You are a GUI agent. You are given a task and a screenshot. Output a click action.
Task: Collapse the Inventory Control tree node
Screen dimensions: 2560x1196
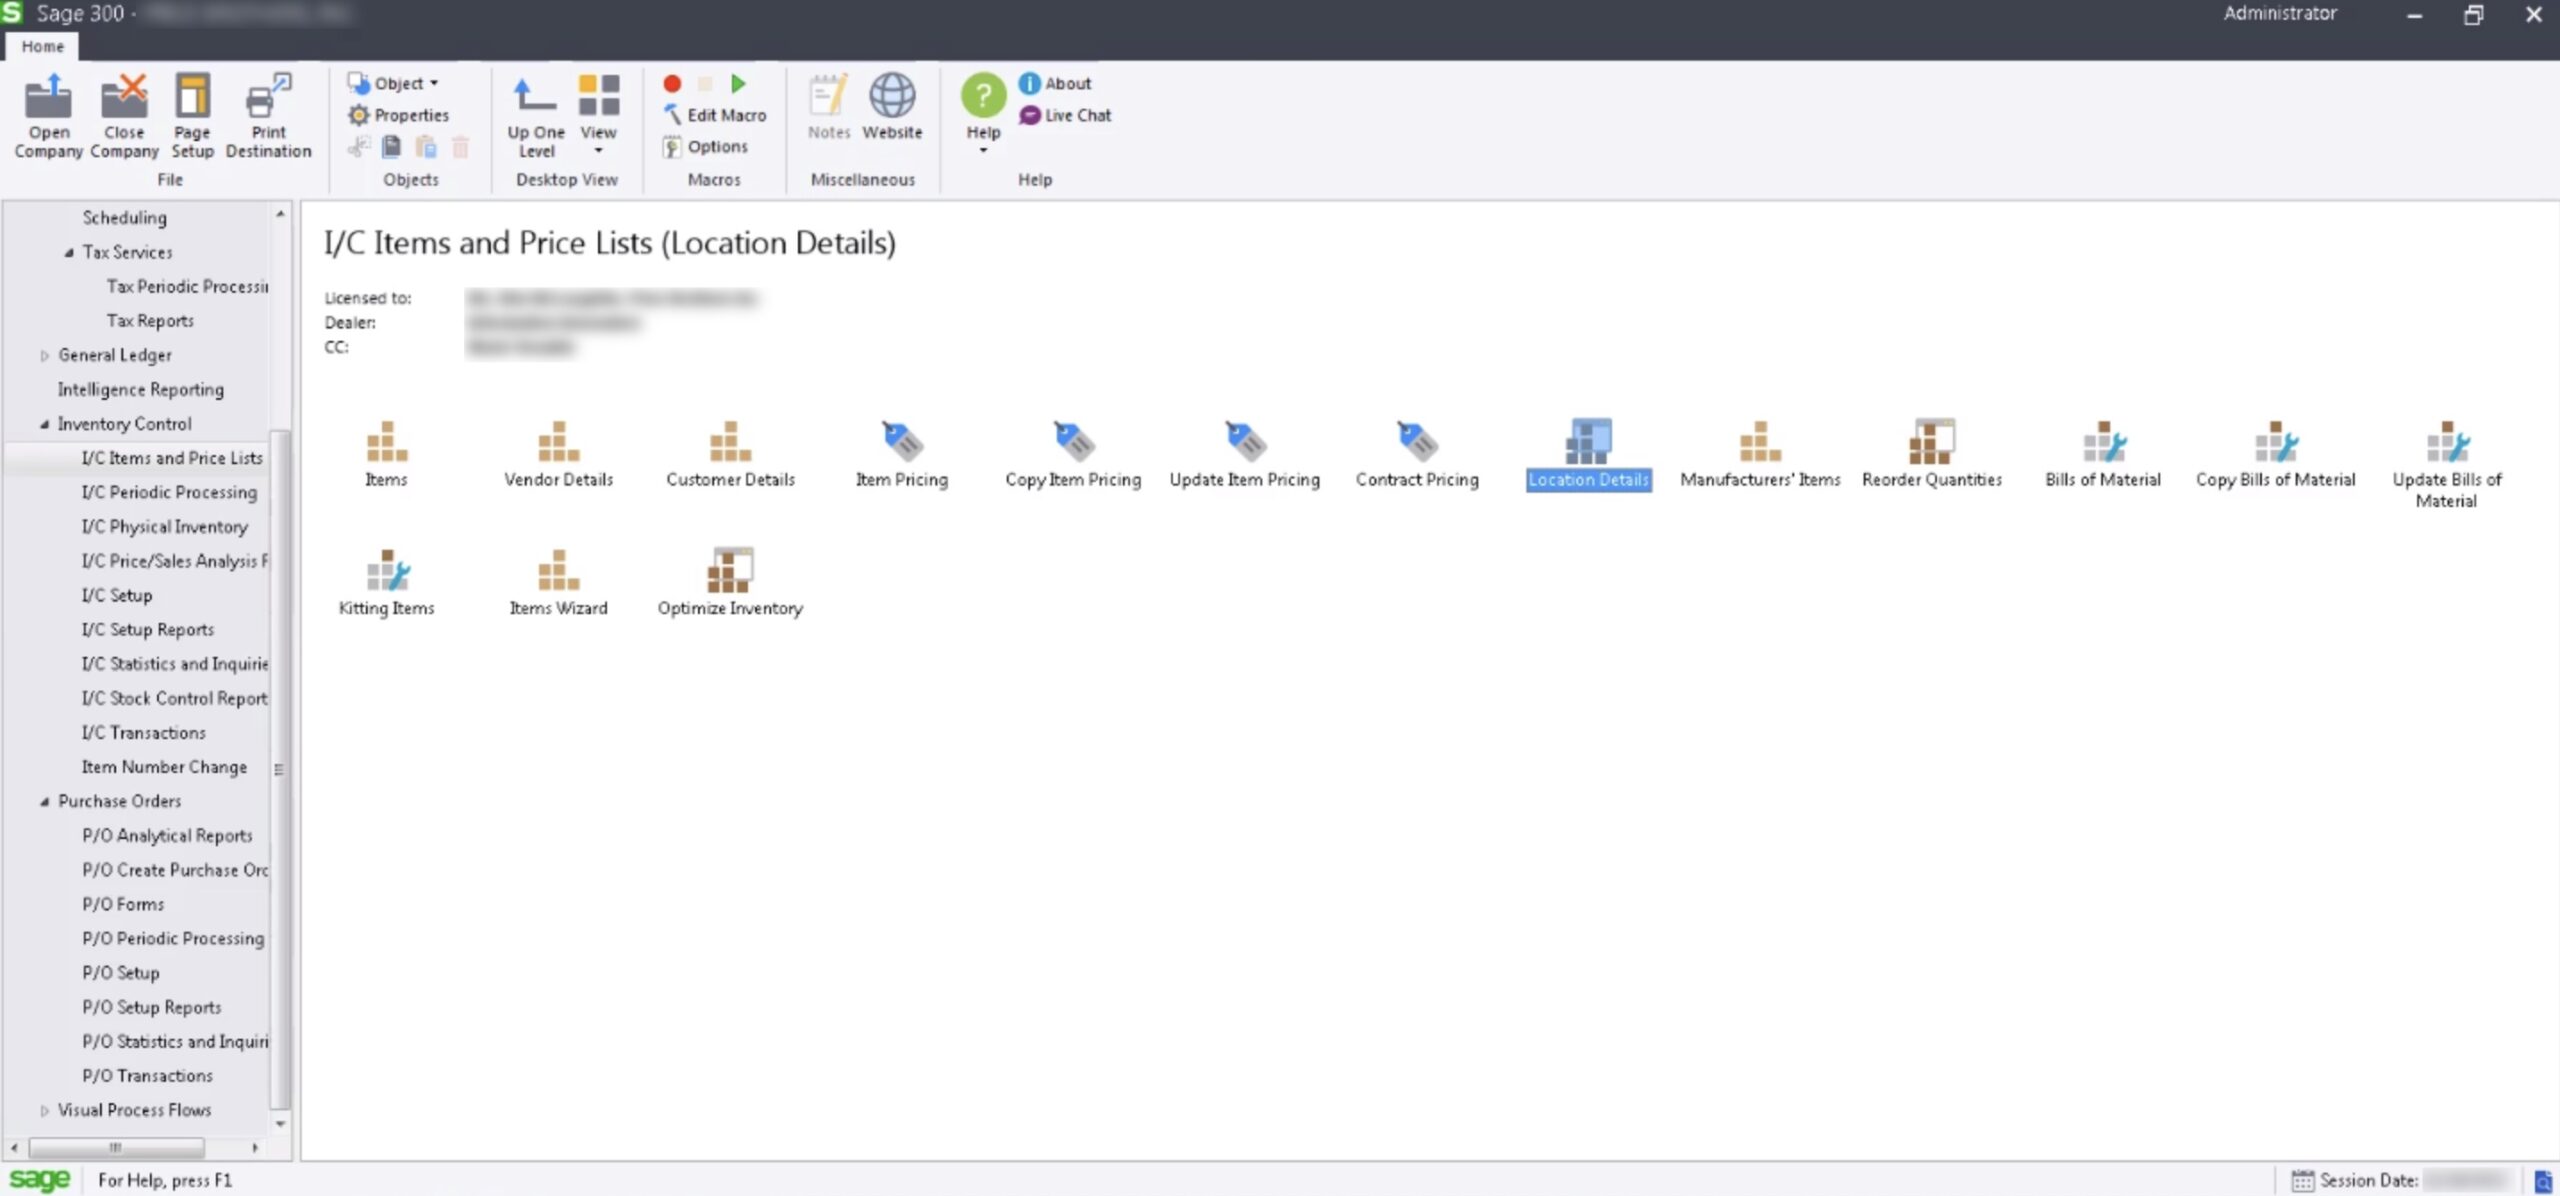click(x=44, y=424)
